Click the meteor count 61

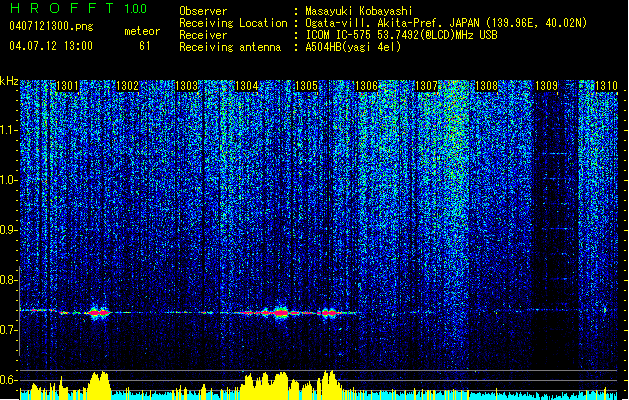(x=145, y=46)
